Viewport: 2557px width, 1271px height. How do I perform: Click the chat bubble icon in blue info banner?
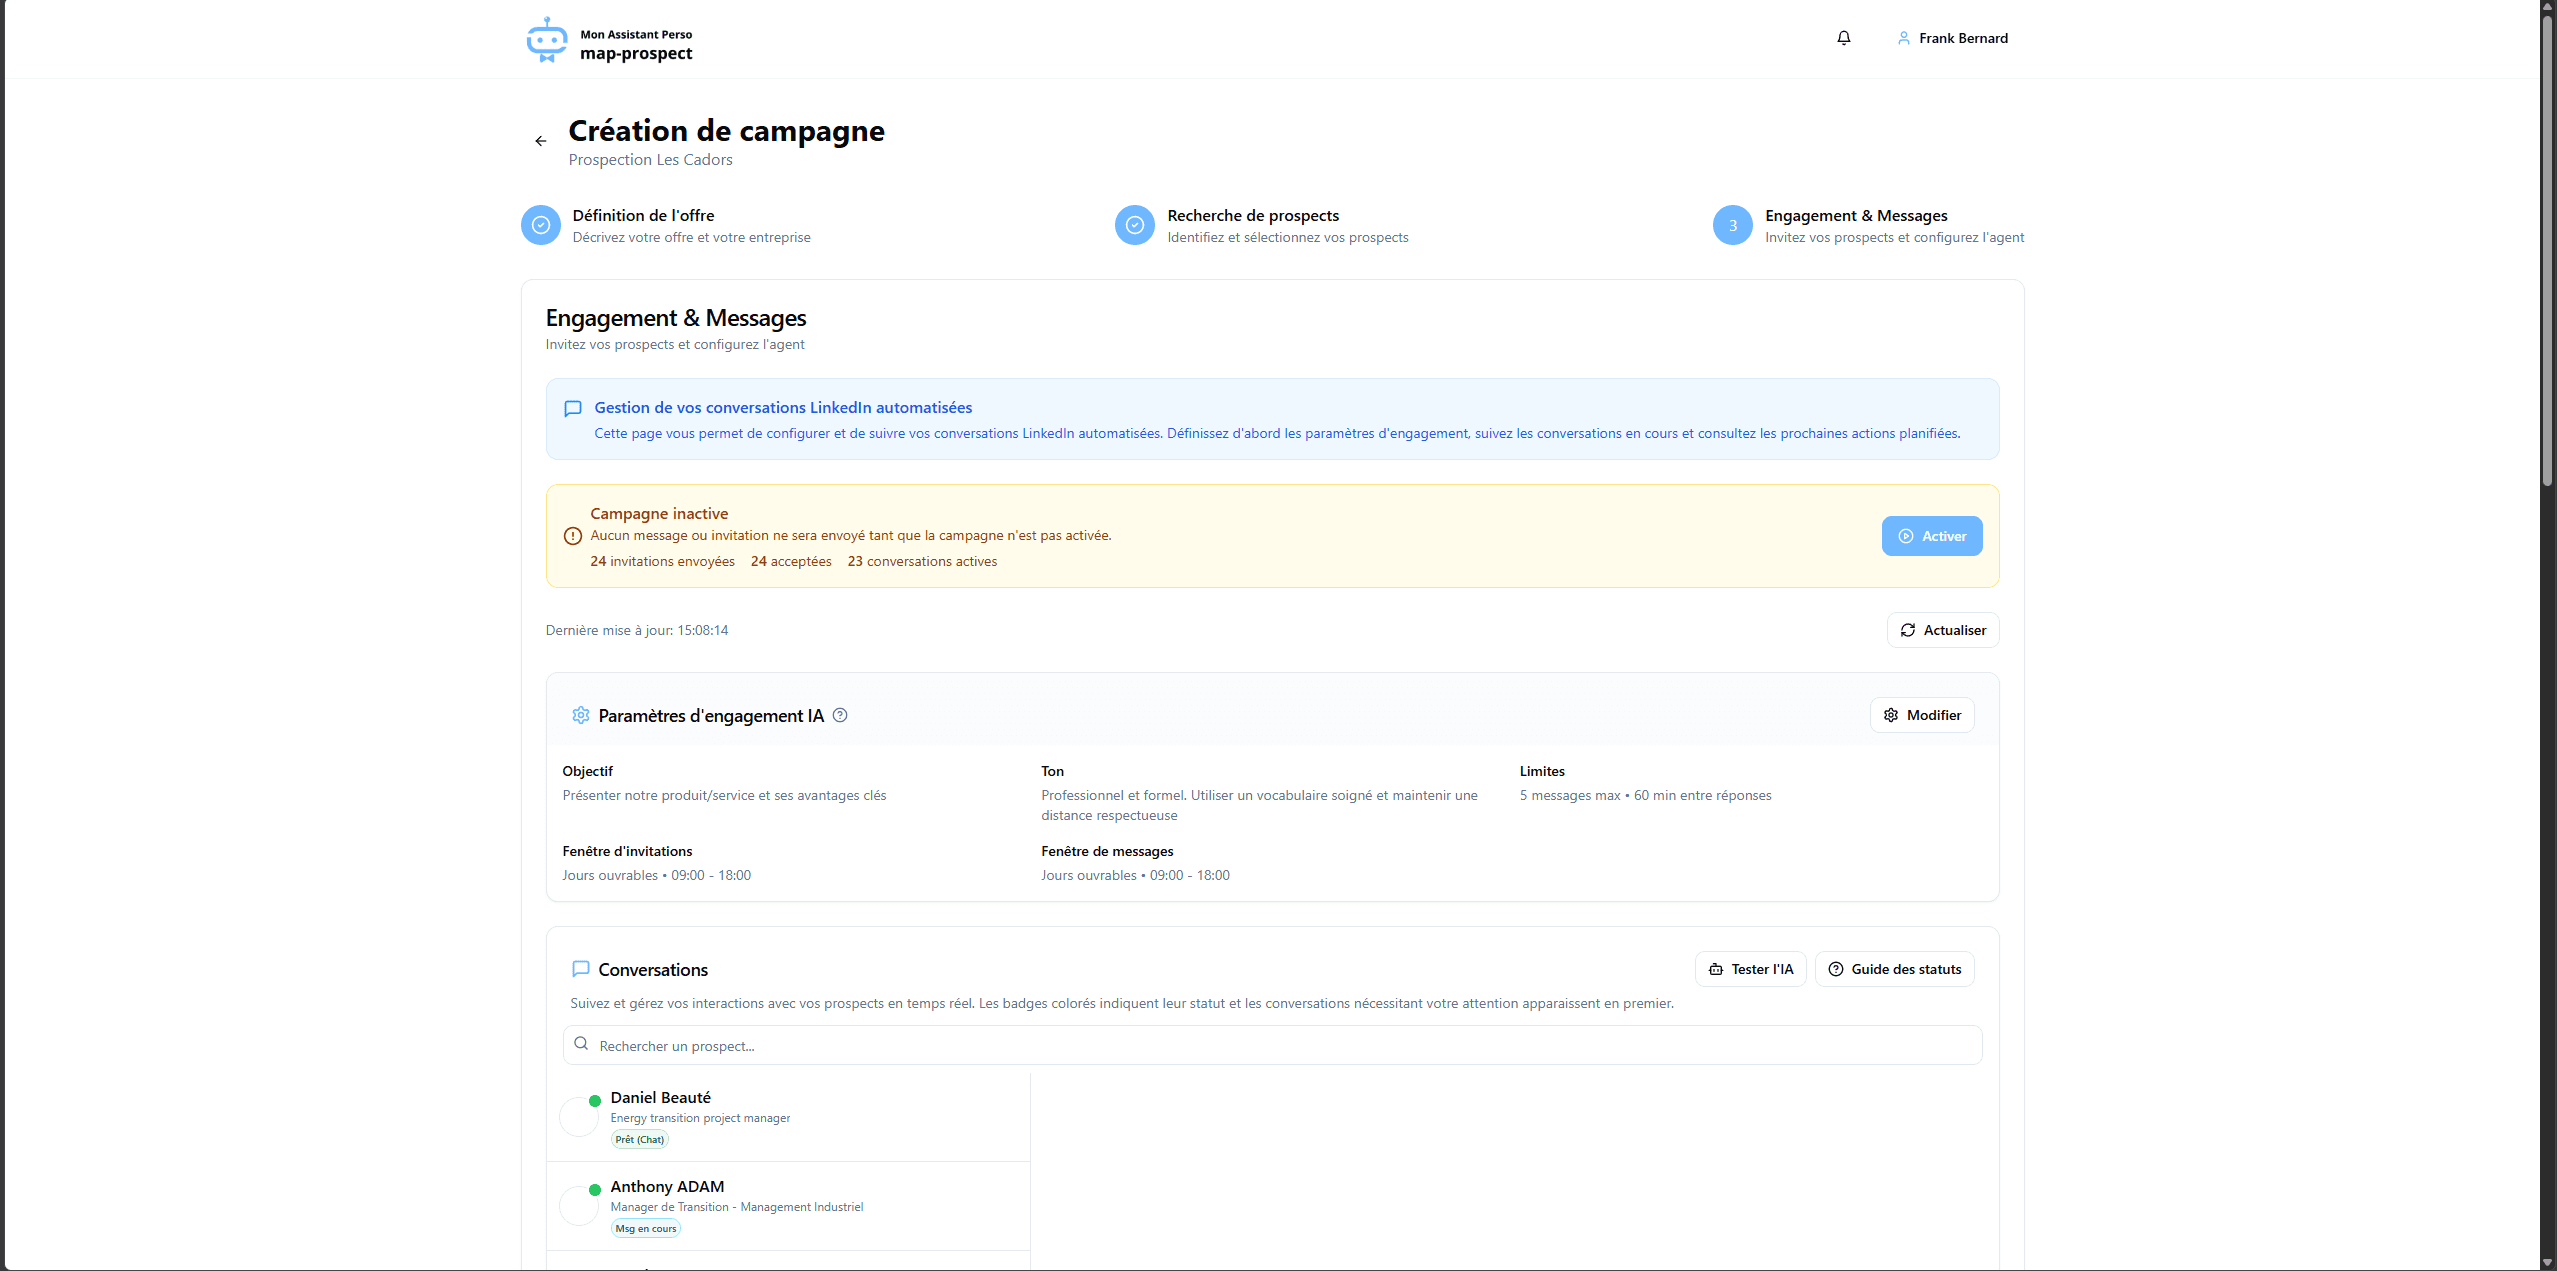click(573, 408)
